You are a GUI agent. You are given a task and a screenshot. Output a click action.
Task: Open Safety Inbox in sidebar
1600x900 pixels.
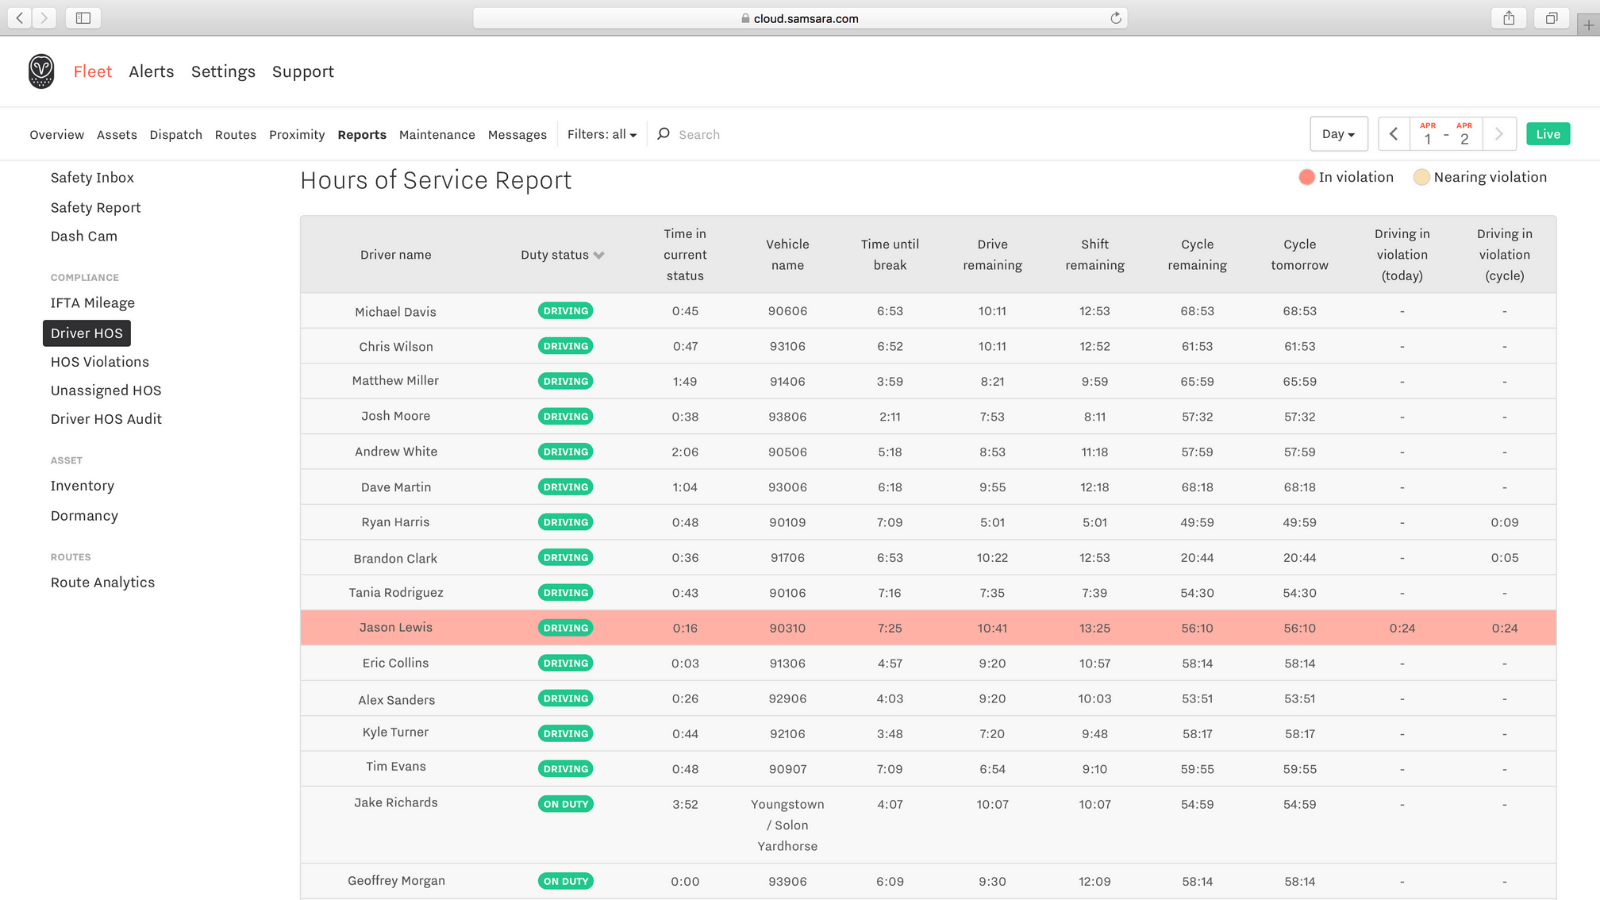92,177
